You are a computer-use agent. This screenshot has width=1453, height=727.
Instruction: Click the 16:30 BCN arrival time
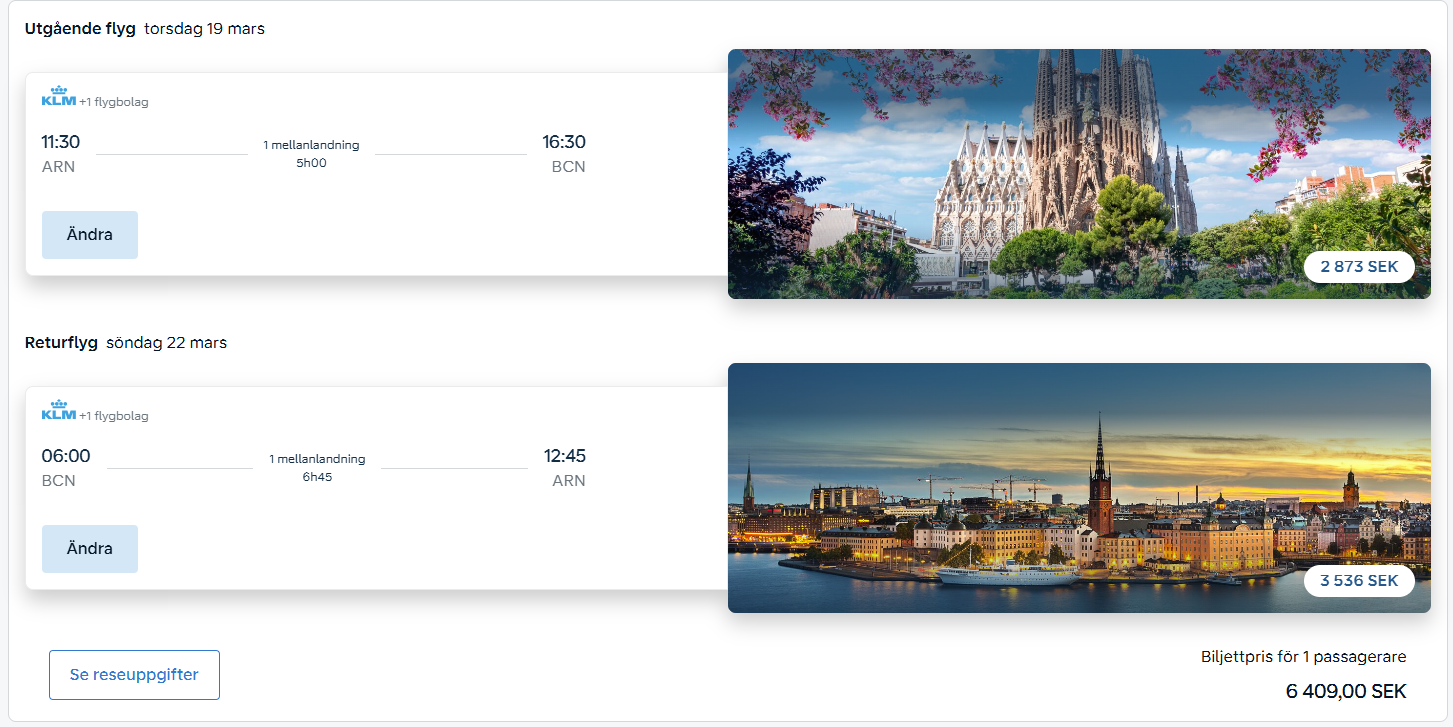tap(564, 142)
